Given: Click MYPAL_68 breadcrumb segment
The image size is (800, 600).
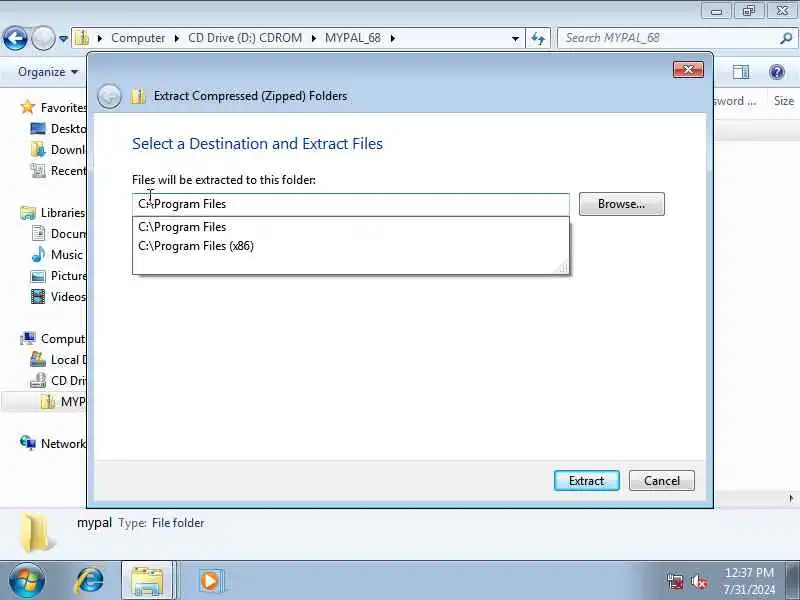Looking at the screenshot, I should tap(353, 38).
